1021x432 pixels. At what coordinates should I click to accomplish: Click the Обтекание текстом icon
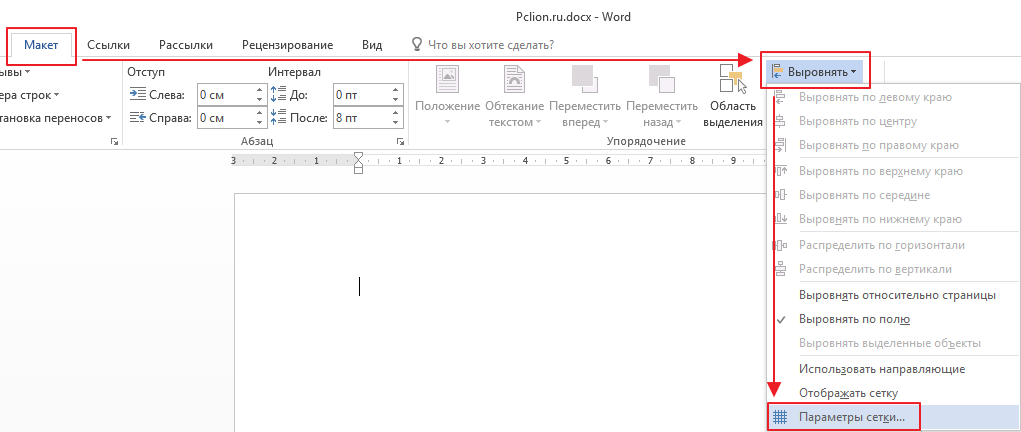tap(514, 80)
